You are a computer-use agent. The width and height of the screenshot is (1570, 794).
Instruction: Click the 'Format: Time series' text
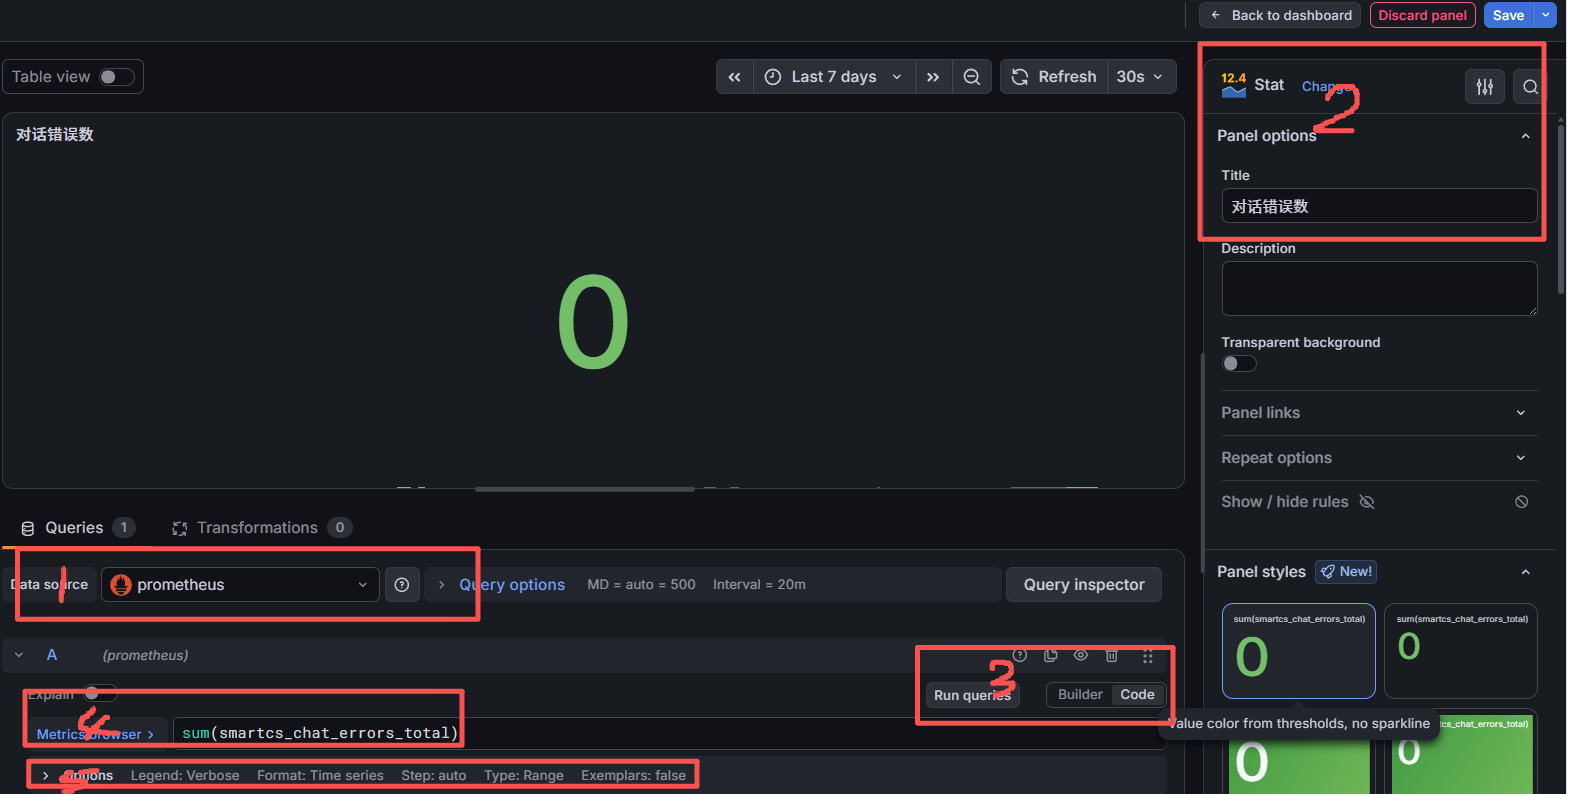point(320,775)
